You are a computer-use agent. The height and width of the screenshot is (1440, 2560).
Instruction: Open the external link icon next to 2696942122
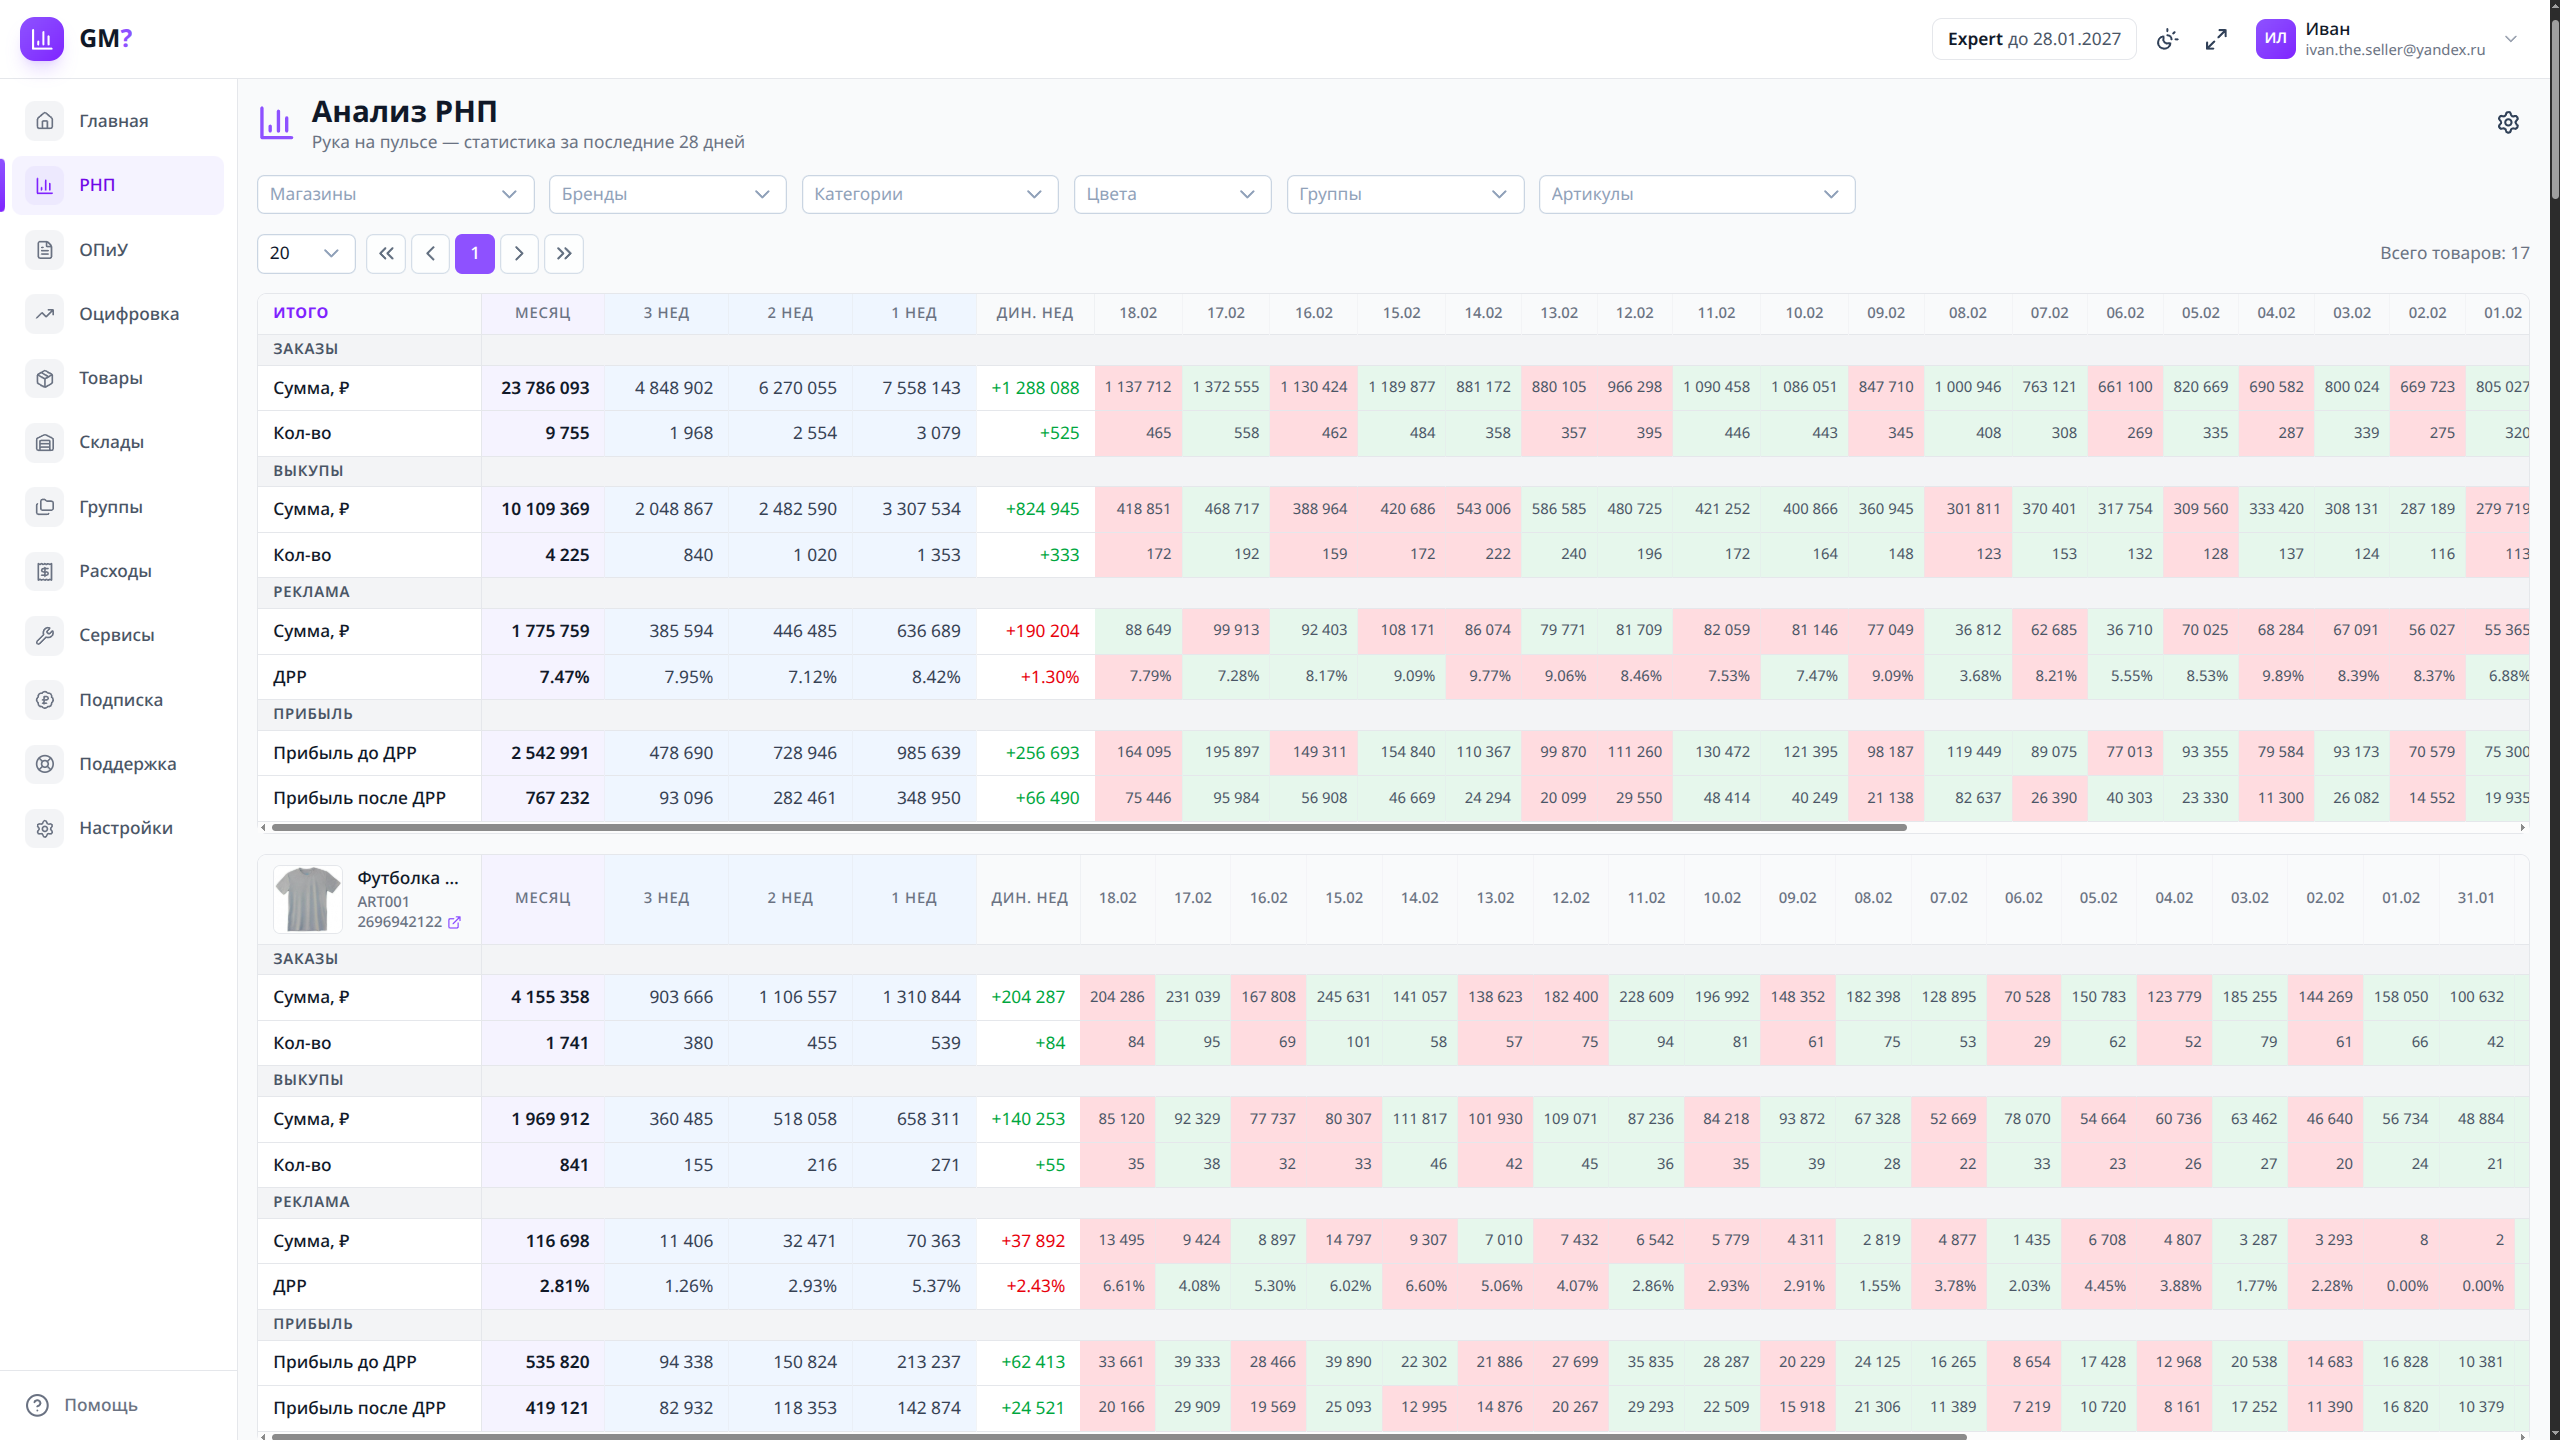point(454,922)
